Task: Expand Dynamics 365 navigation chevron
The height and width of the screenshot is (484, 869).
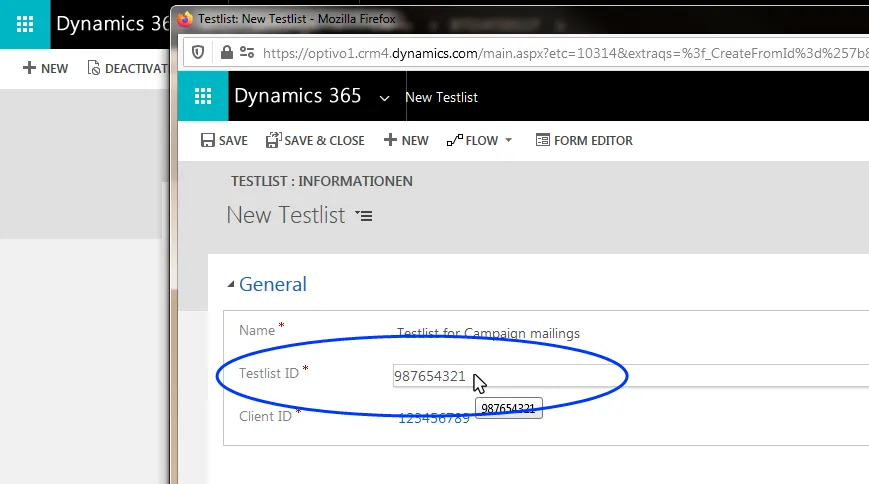Action: (x=384, y=98)
